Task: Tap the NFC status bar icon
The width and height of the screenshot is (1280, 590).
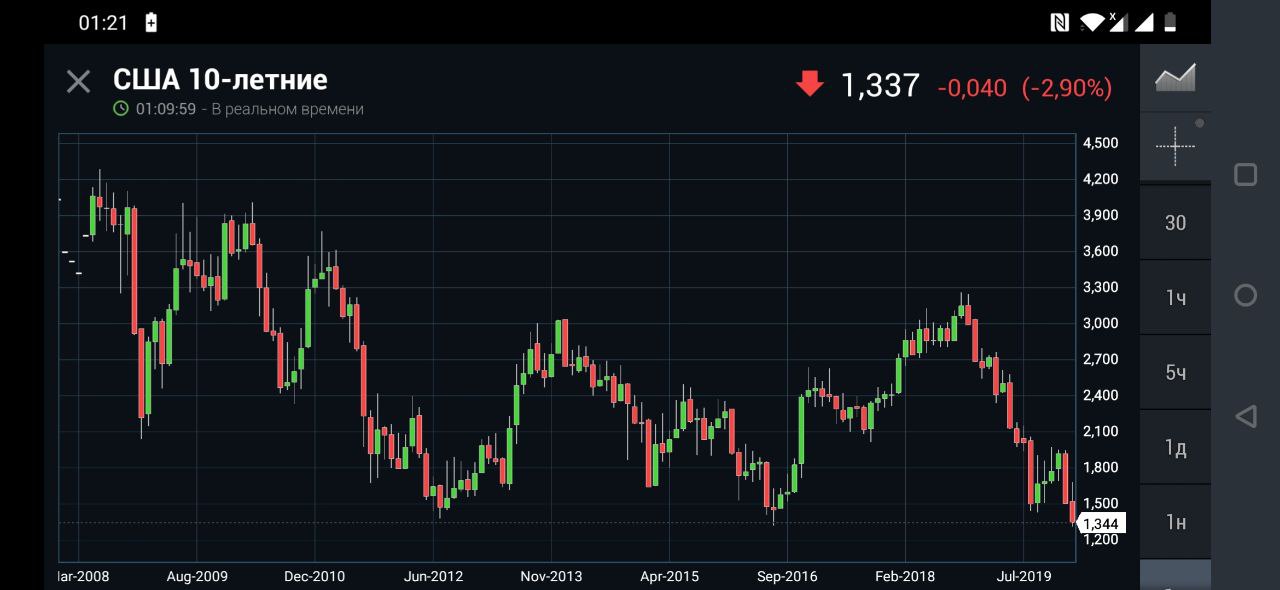Action: coord(1061,22)
